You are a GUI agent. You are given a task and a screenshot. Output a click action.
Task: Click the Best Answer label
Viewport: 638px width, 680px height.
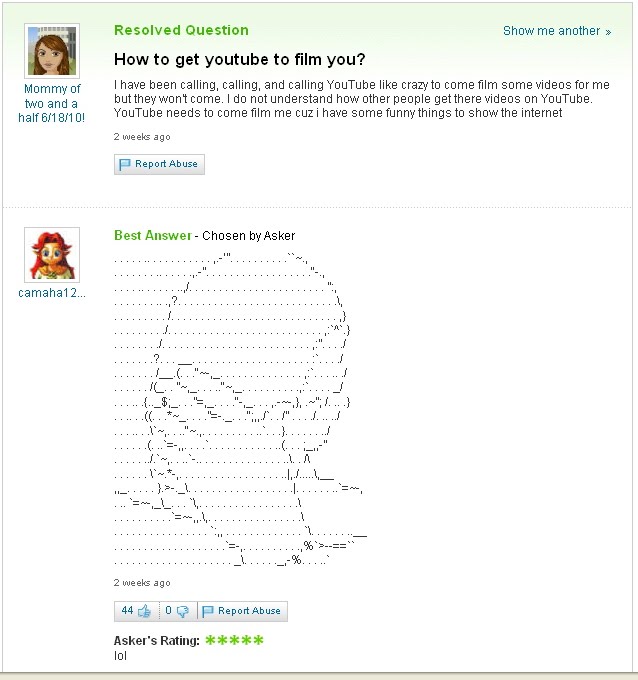point(153,235)
